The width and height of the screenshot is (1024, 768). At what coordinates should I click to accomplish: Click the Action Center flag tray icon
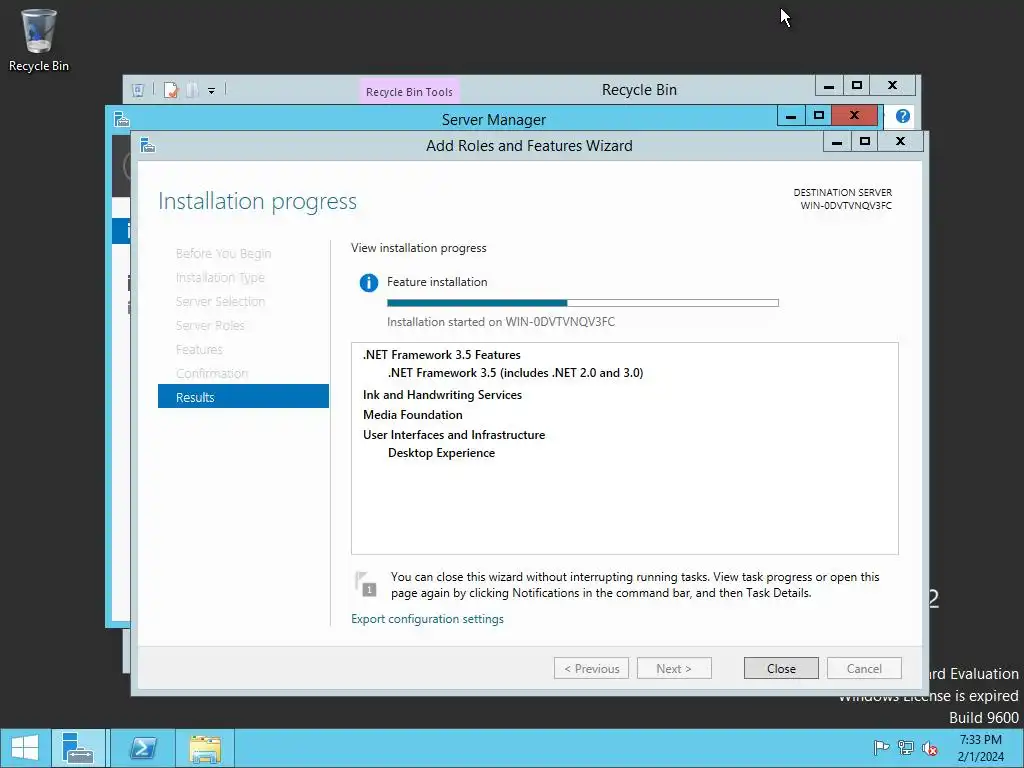point(881,748)
